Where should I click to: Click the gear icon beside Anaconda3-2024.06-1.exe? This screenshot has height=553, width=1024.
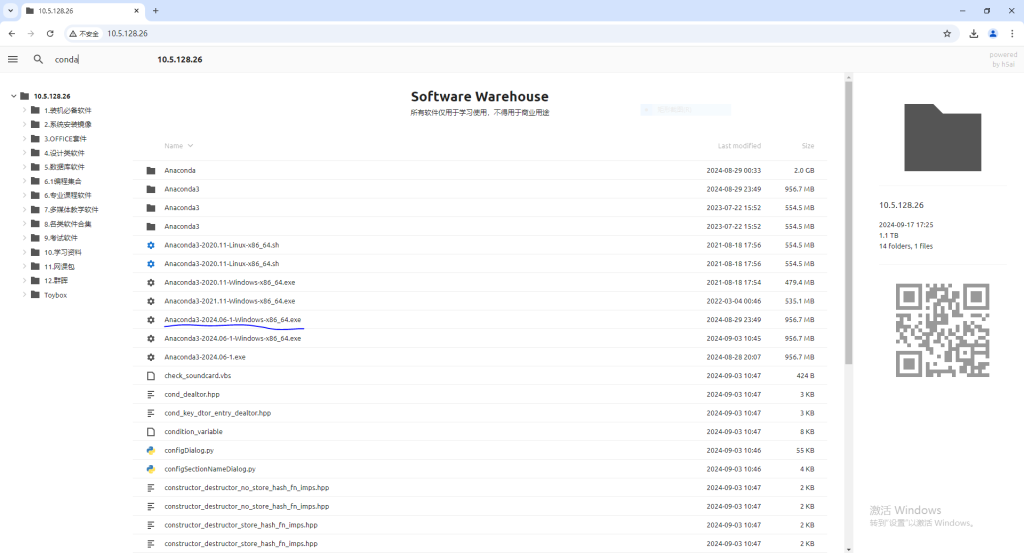(x=151, y=357)
